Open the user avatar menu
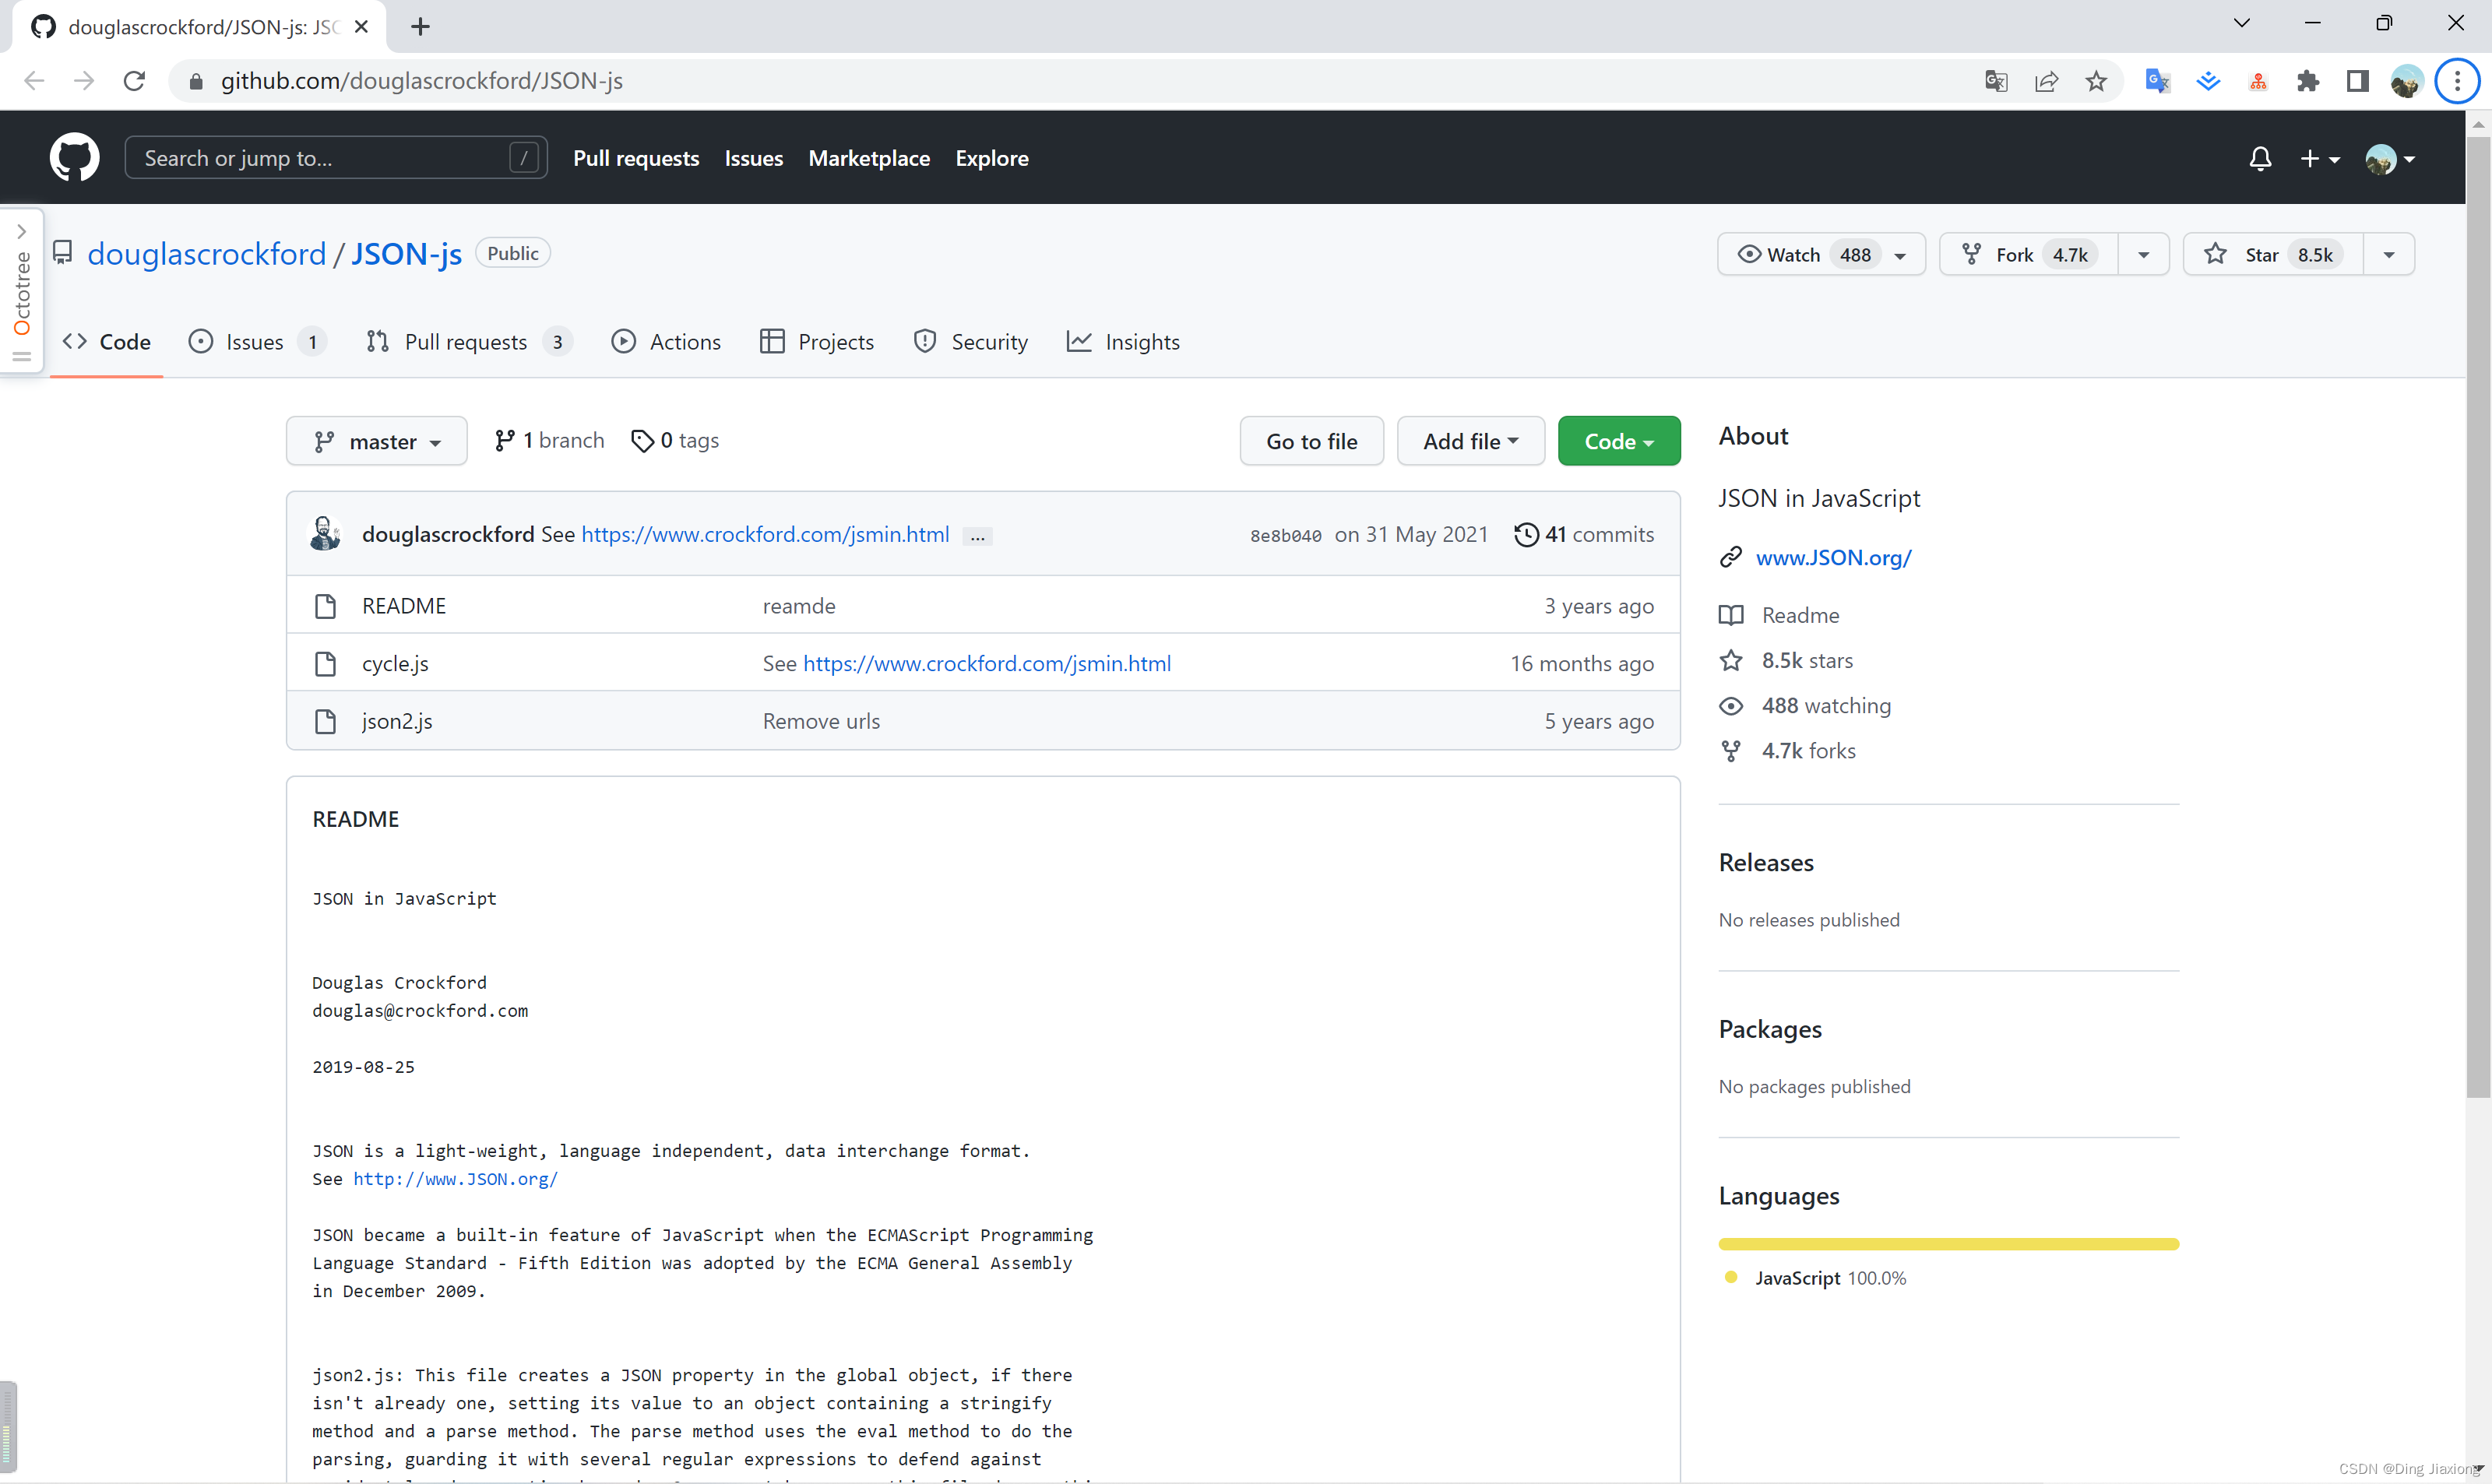 coord(2390,158)
